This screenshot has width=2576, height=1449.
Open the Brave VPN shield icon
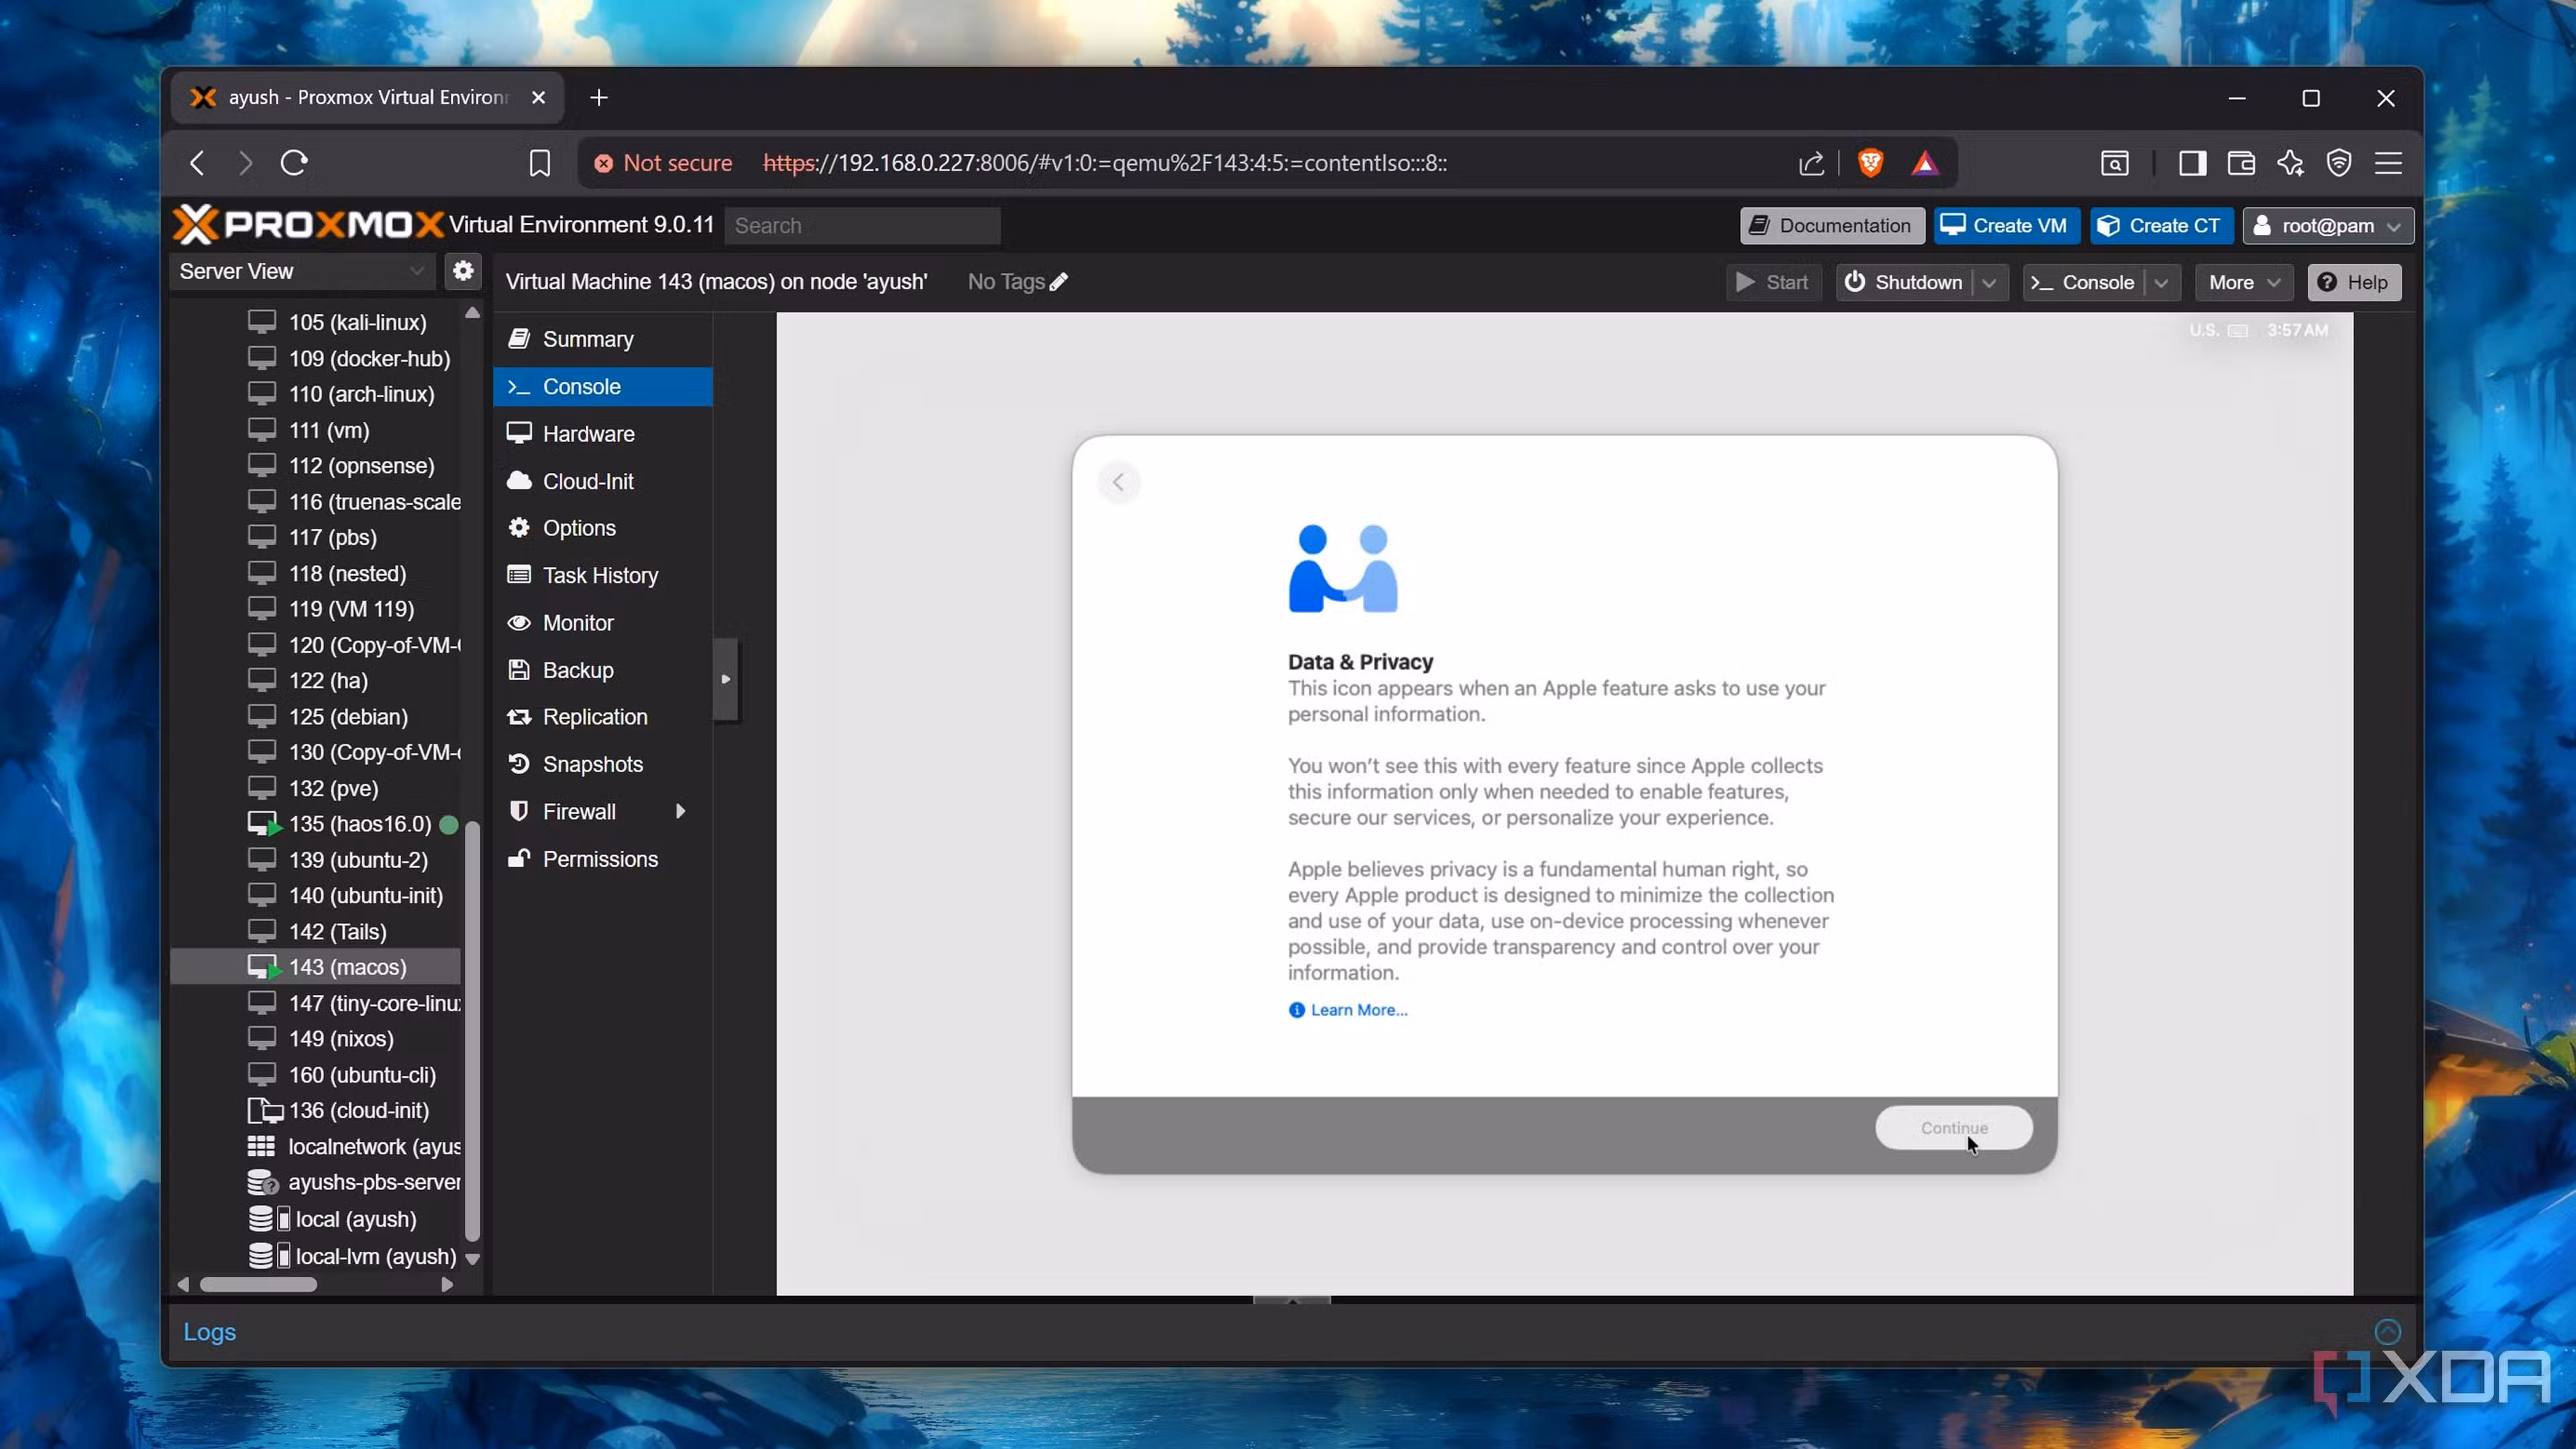click(x=2339, y=163)
